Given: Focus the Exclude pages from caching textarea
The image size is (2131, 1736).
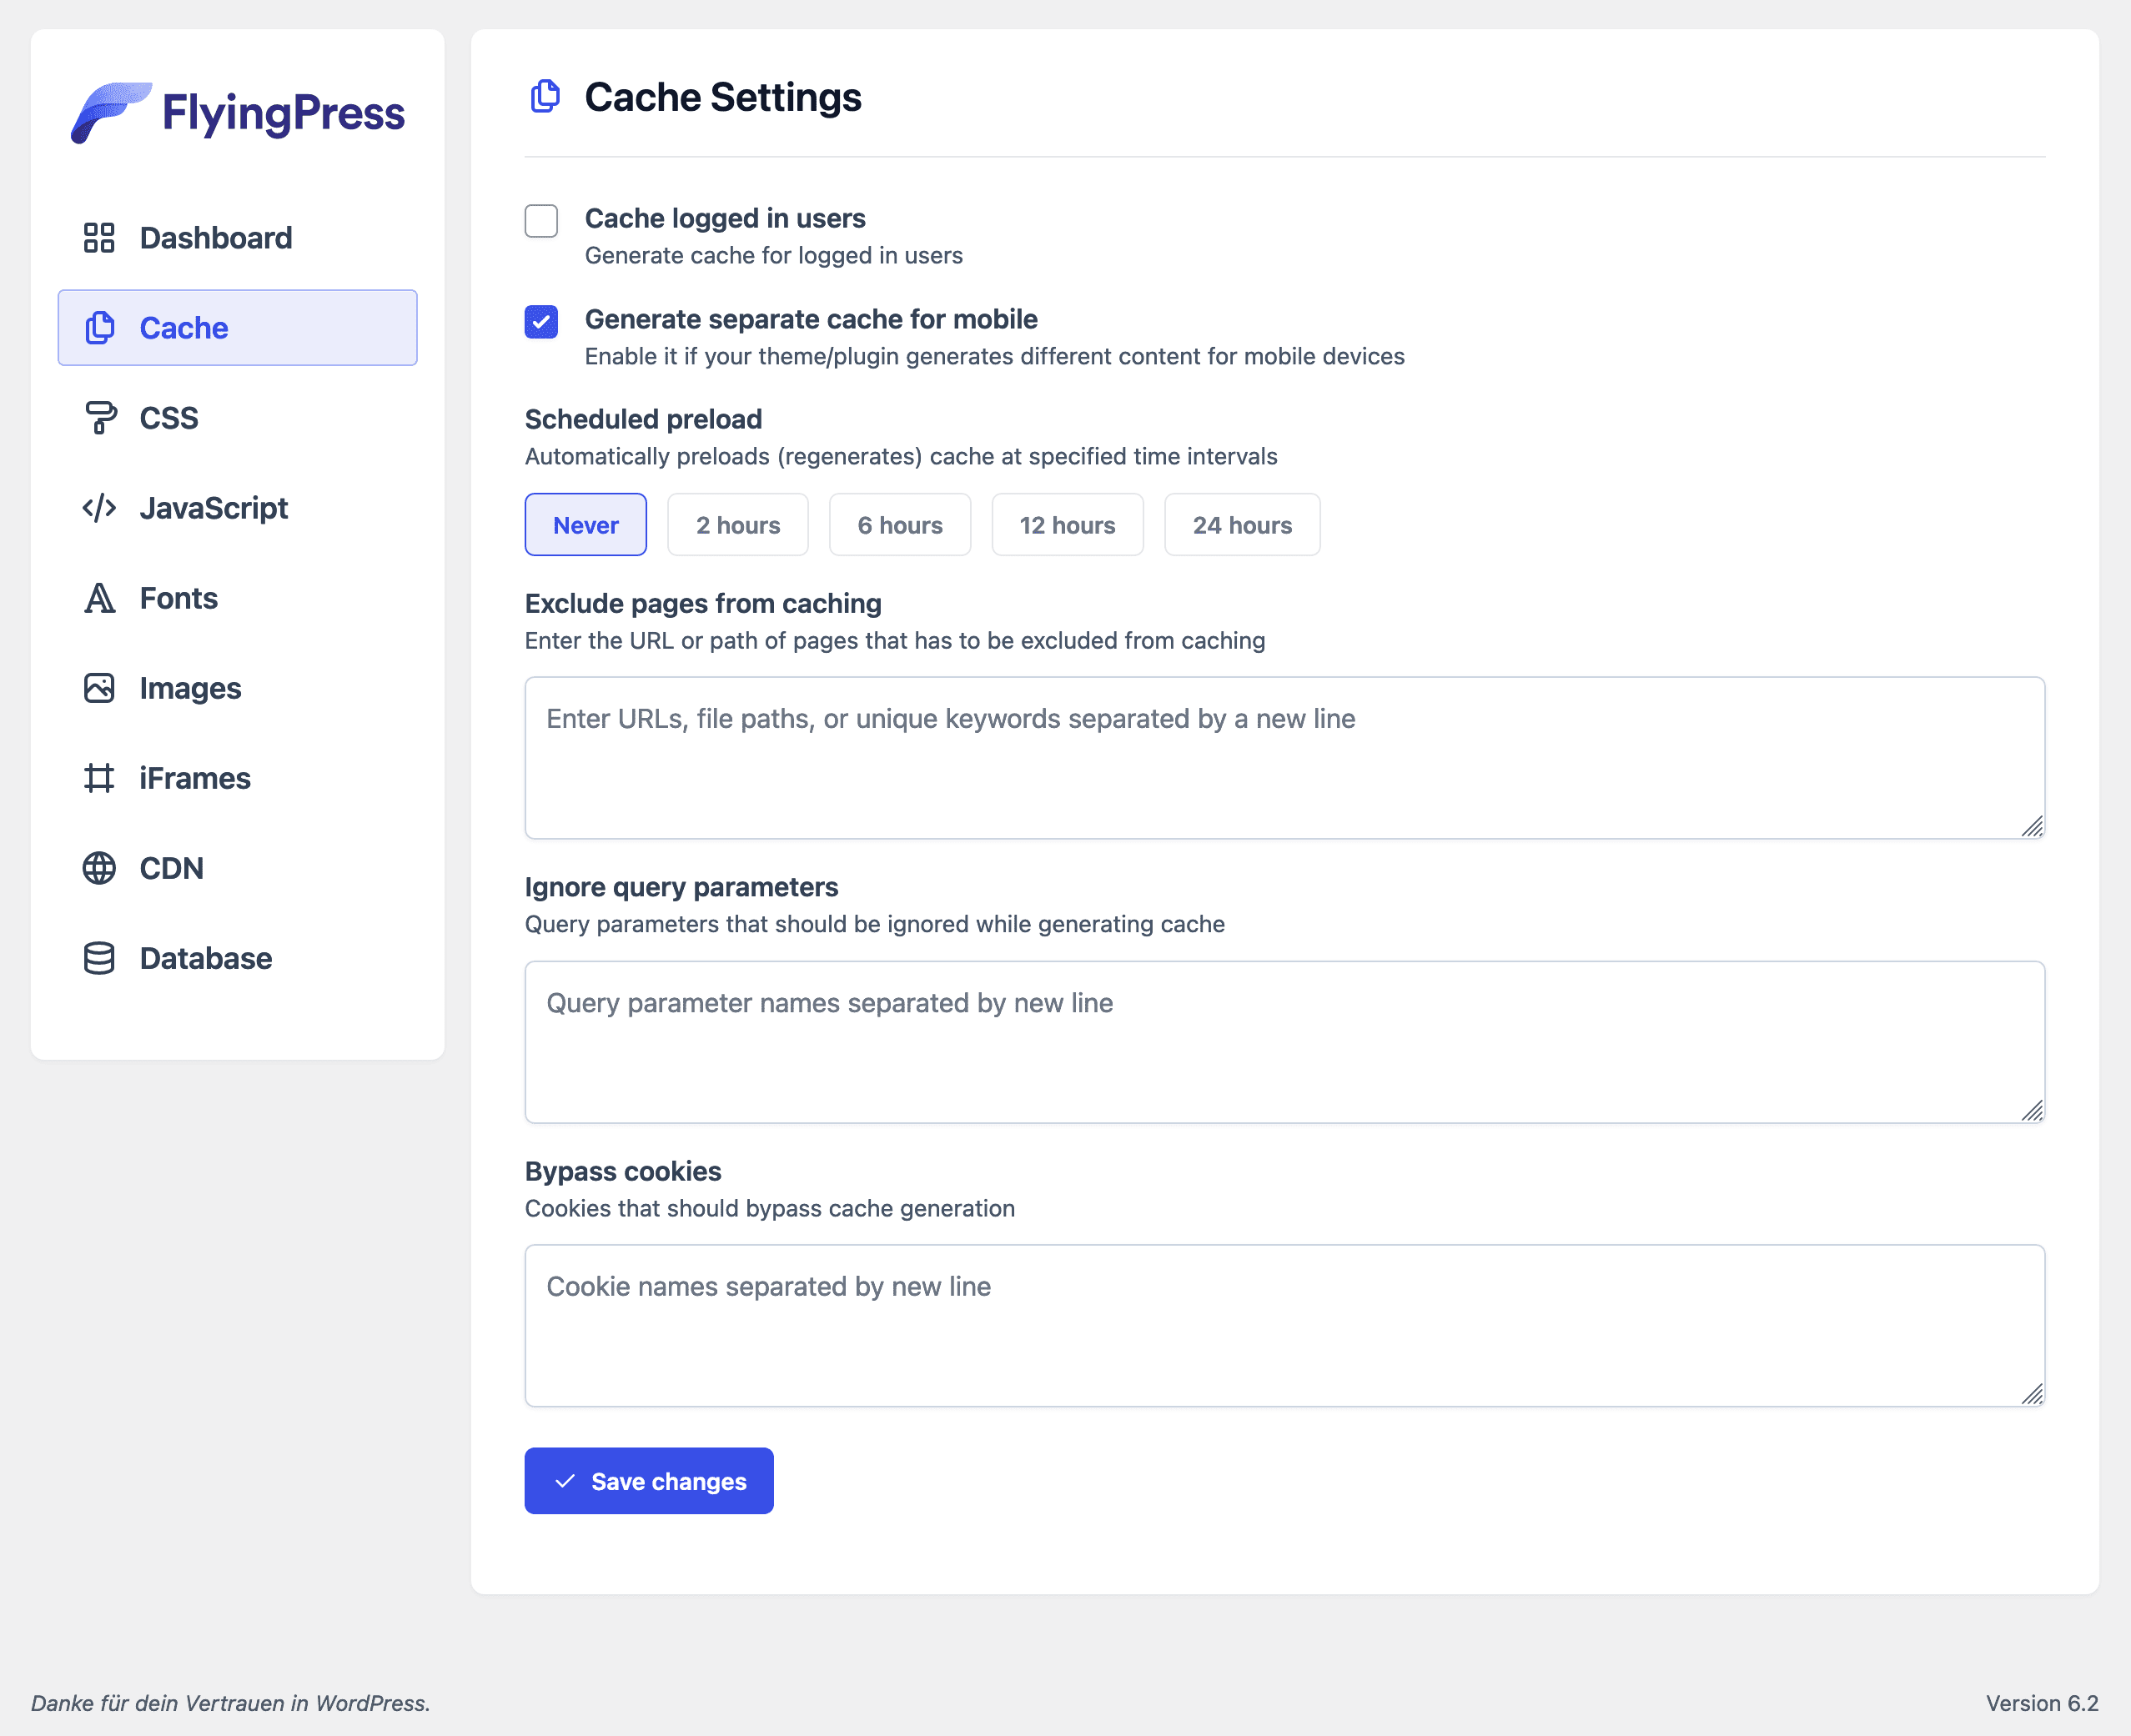Looking at the screenshot, I should [x=1285, y=758].
